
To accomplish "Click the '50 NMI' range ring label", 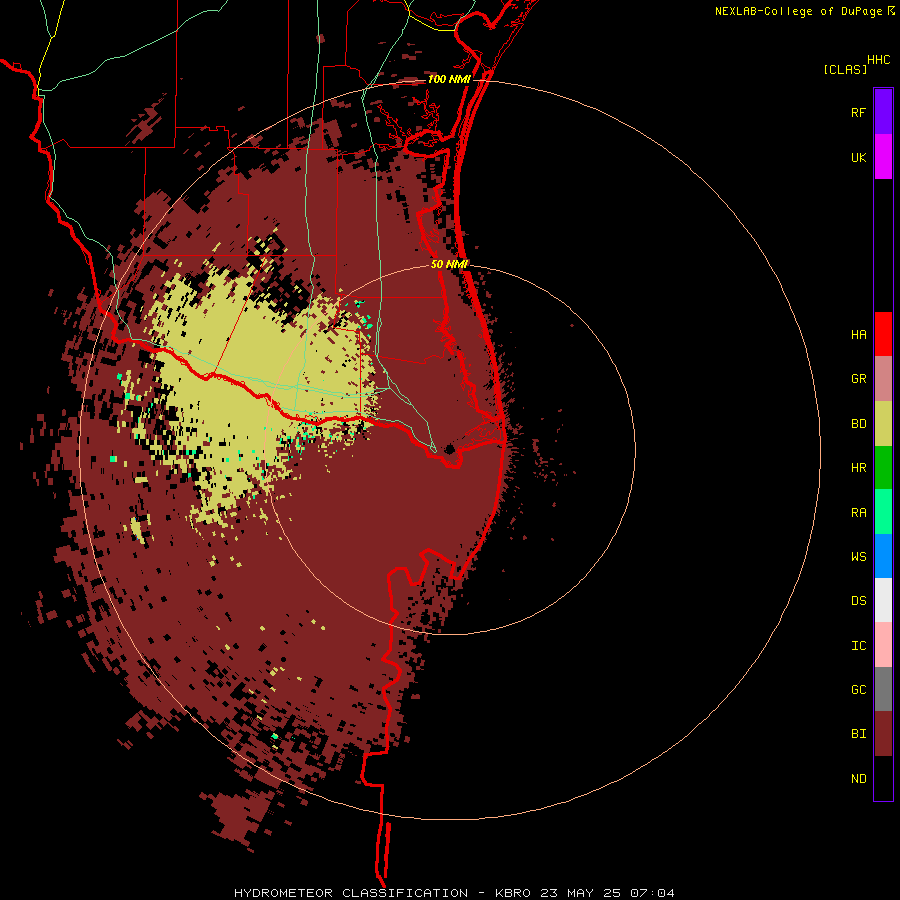I will coord(449,264).
